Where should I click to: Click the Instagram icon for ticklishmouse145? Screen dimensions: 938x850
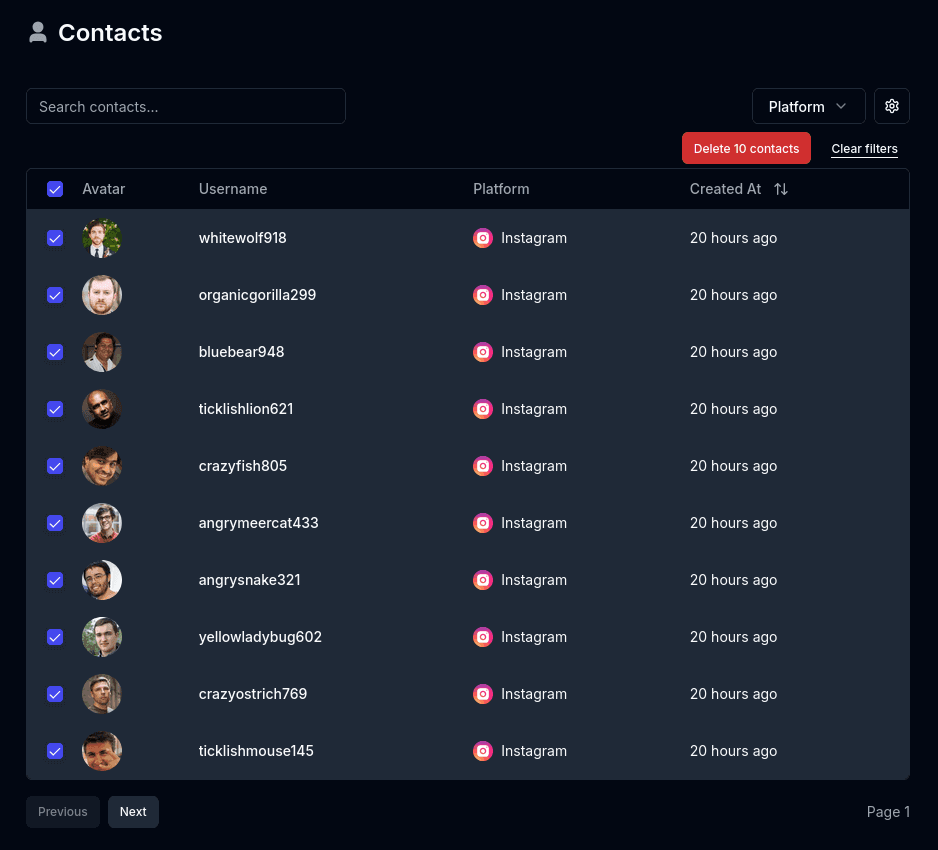coord(483,751)
